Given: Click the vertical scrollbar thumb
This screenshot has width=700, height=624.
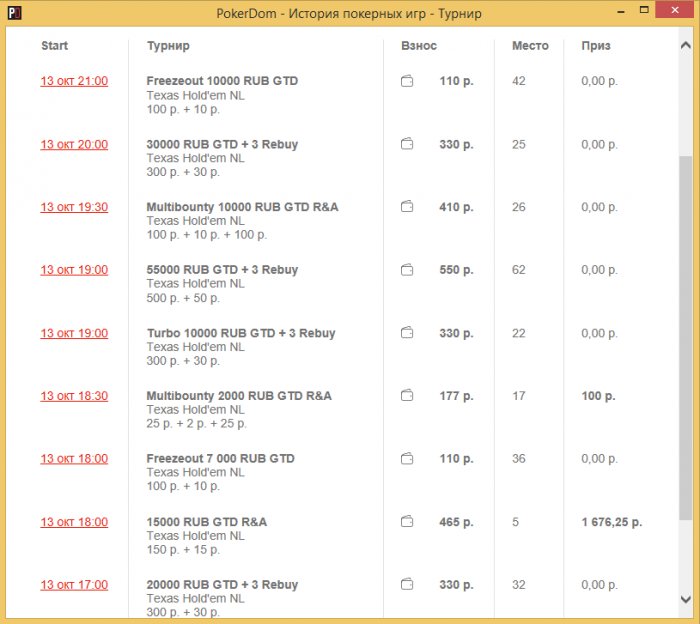Looking at the screenshot, I should click(x=686, y=337).
